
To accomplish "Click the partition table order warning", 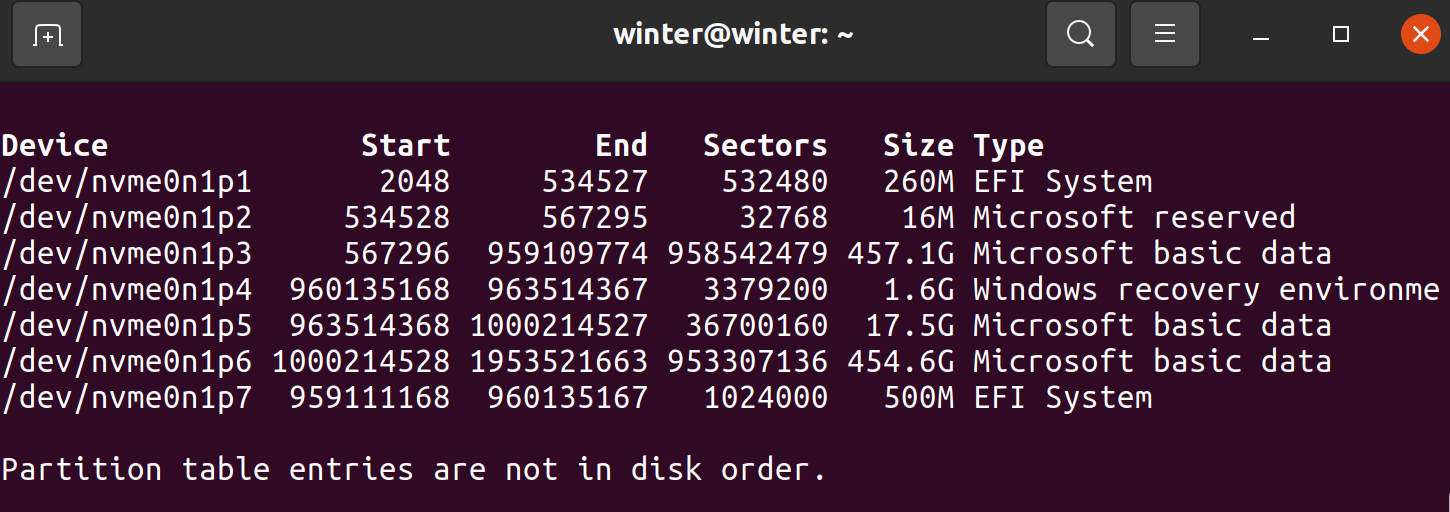I will (414, 470).
